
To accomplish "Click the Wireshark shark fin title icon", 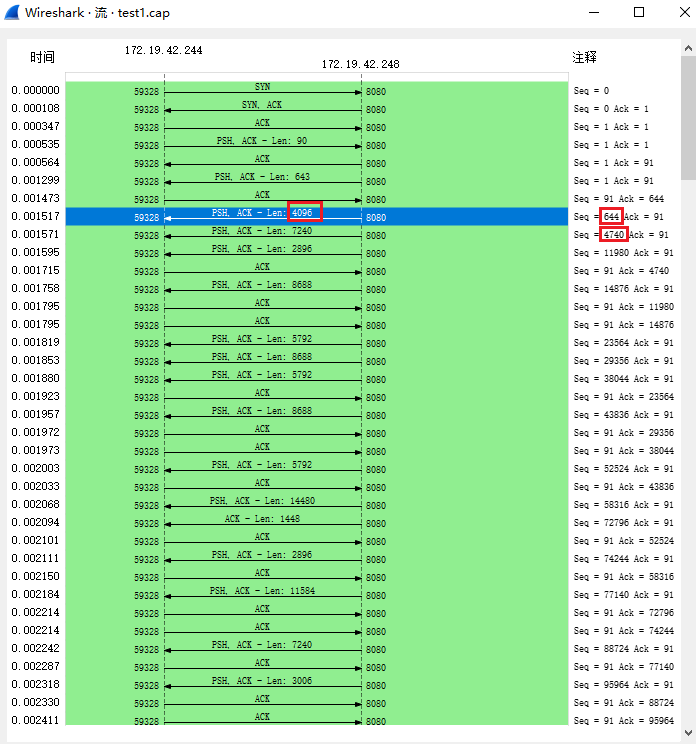I will pos(12,13).
